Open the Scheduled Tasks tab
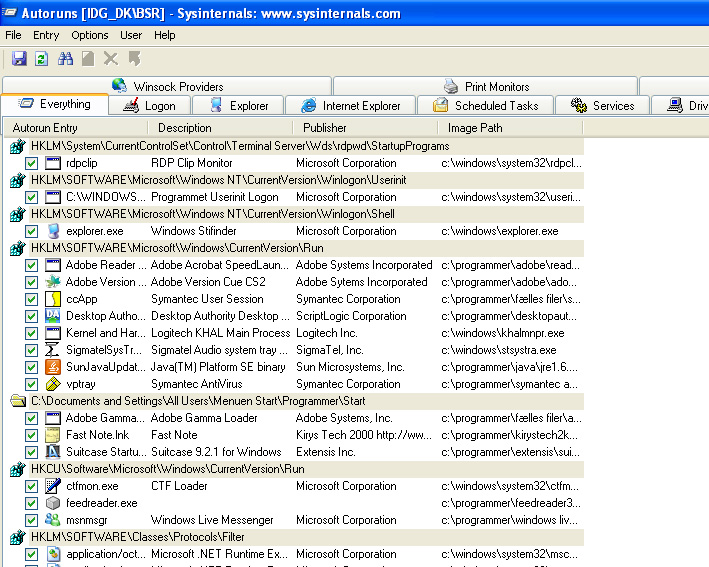 (485, 105)
